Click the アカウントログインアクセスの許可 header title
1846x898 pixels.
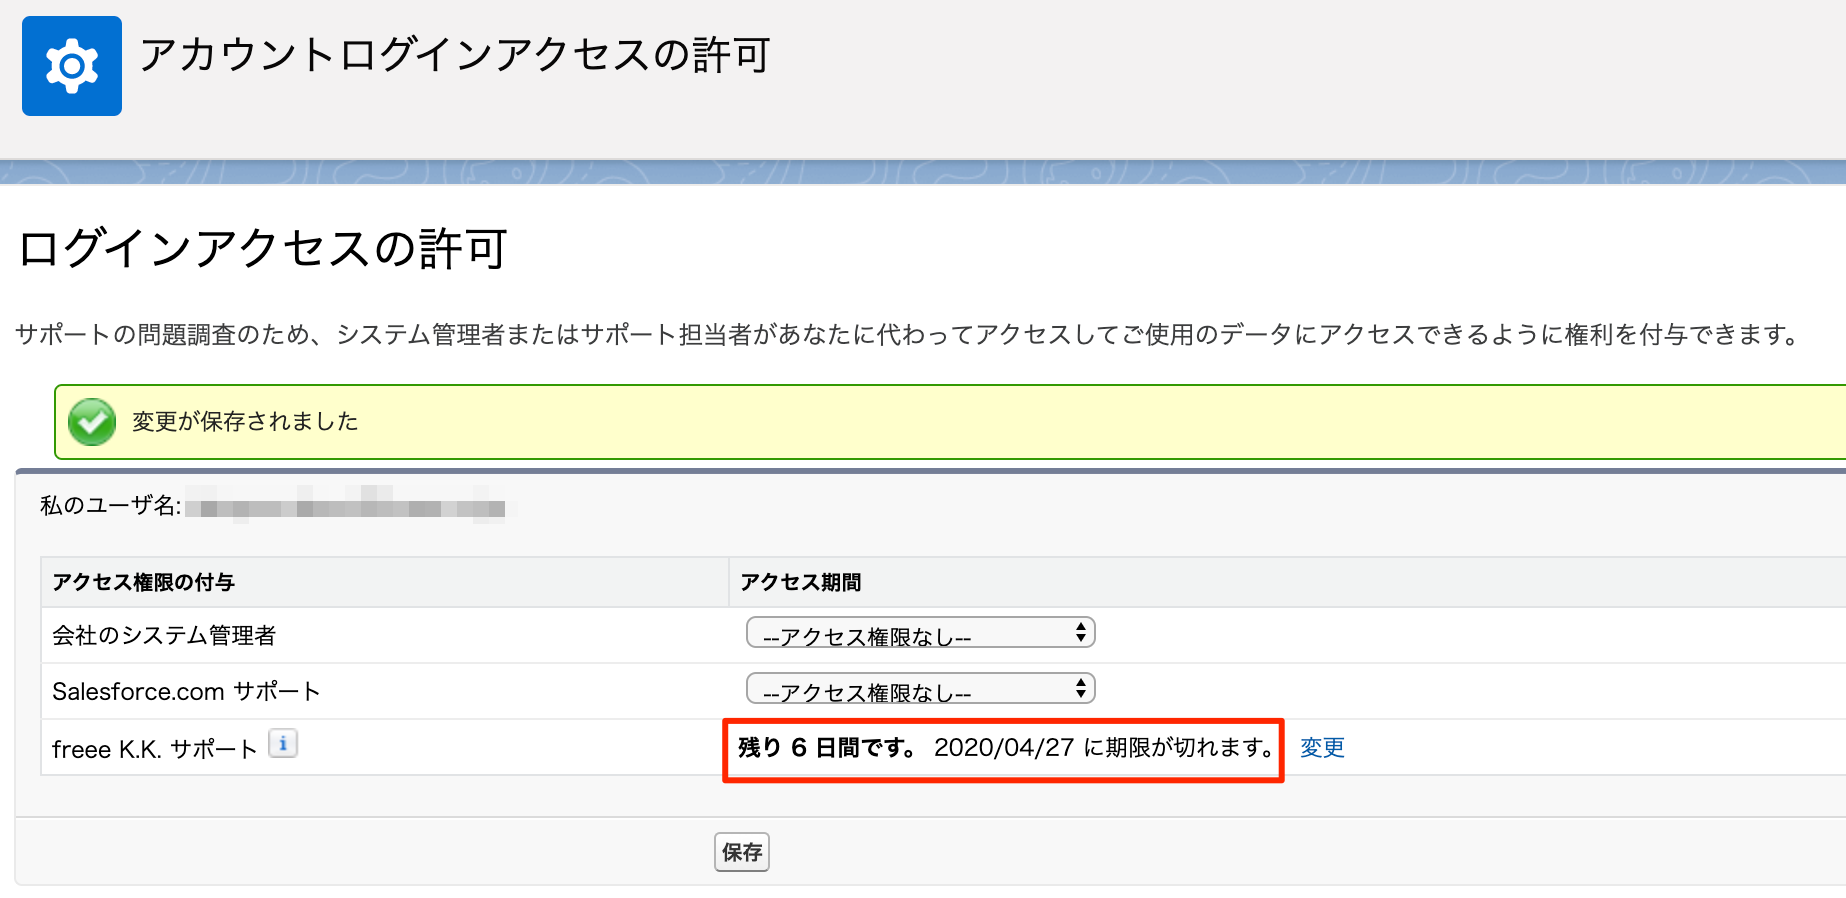455,55
